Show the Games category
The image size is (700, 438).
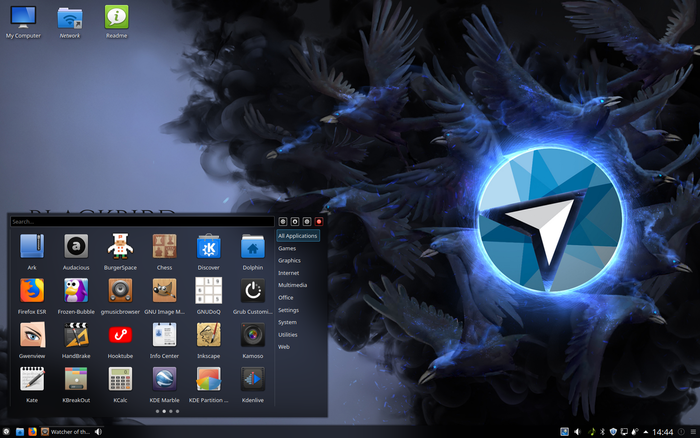(x=287, y=248)
